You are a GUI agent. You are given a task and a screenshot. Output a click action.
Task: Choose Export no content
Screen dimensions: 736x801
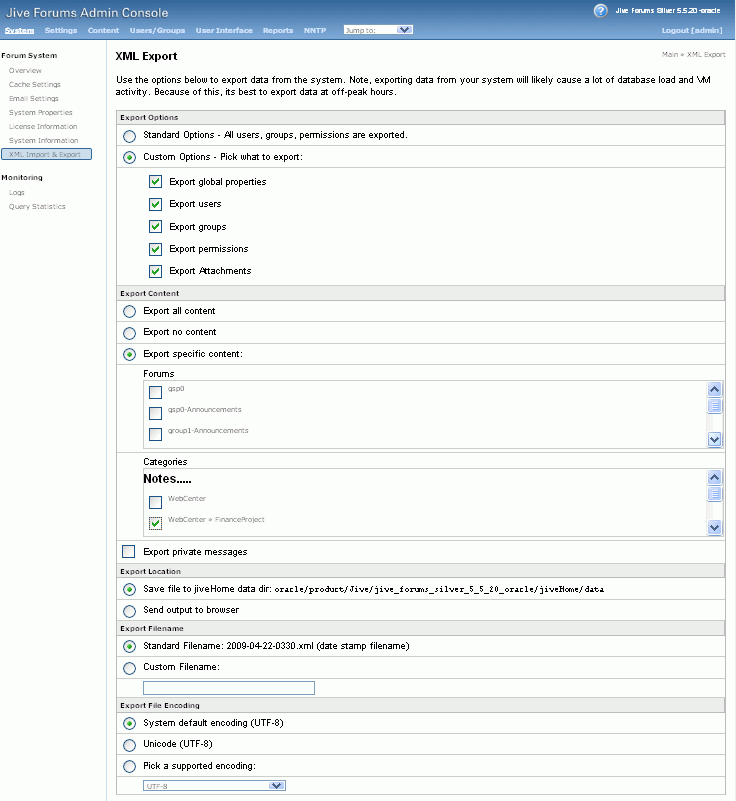point(129,332)
